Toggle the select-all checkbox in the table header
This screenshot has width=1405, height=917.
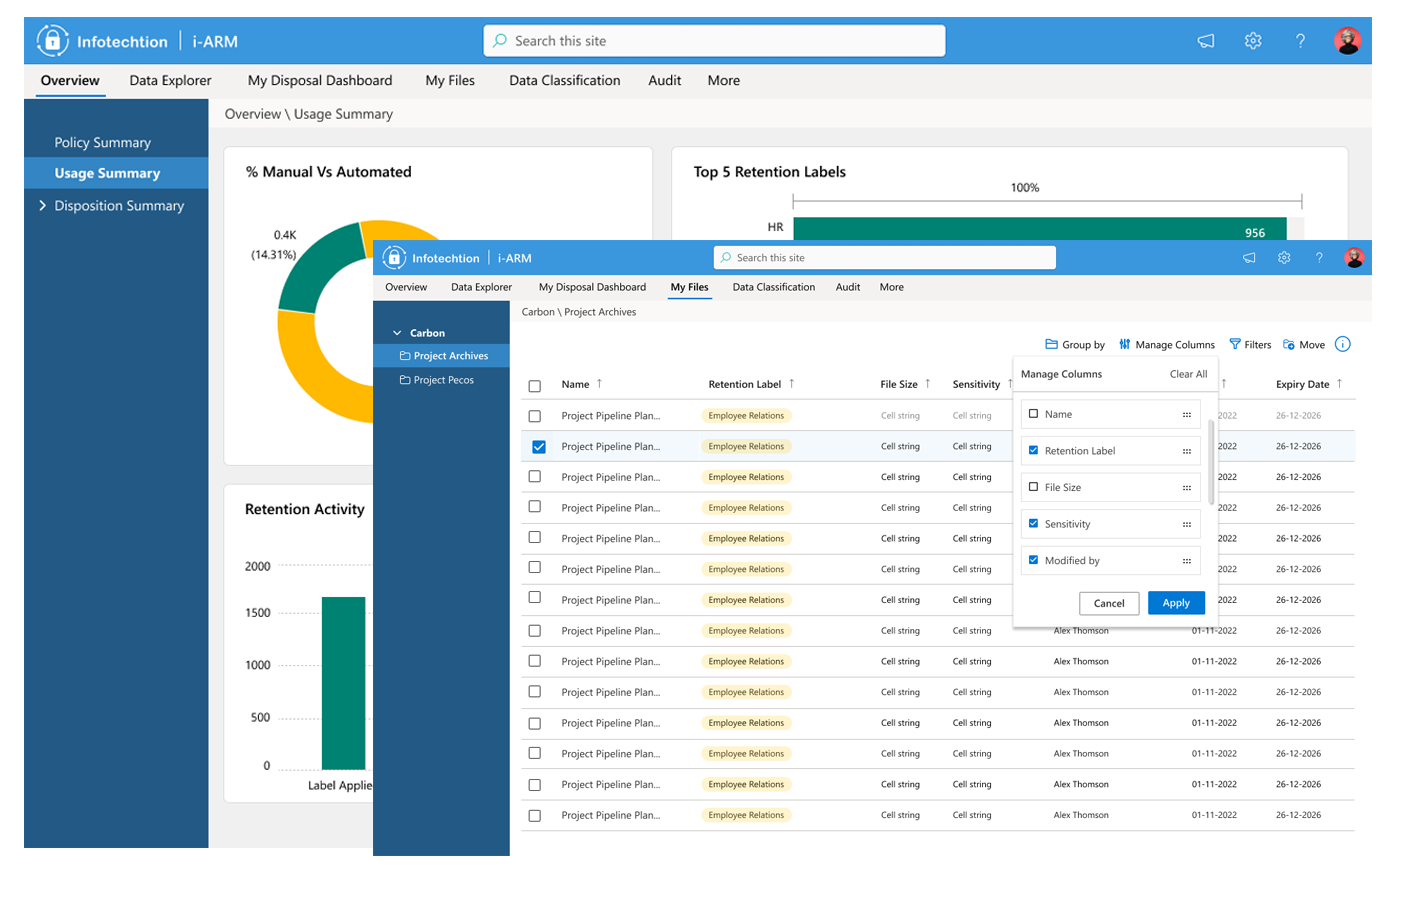click(535, 386)
